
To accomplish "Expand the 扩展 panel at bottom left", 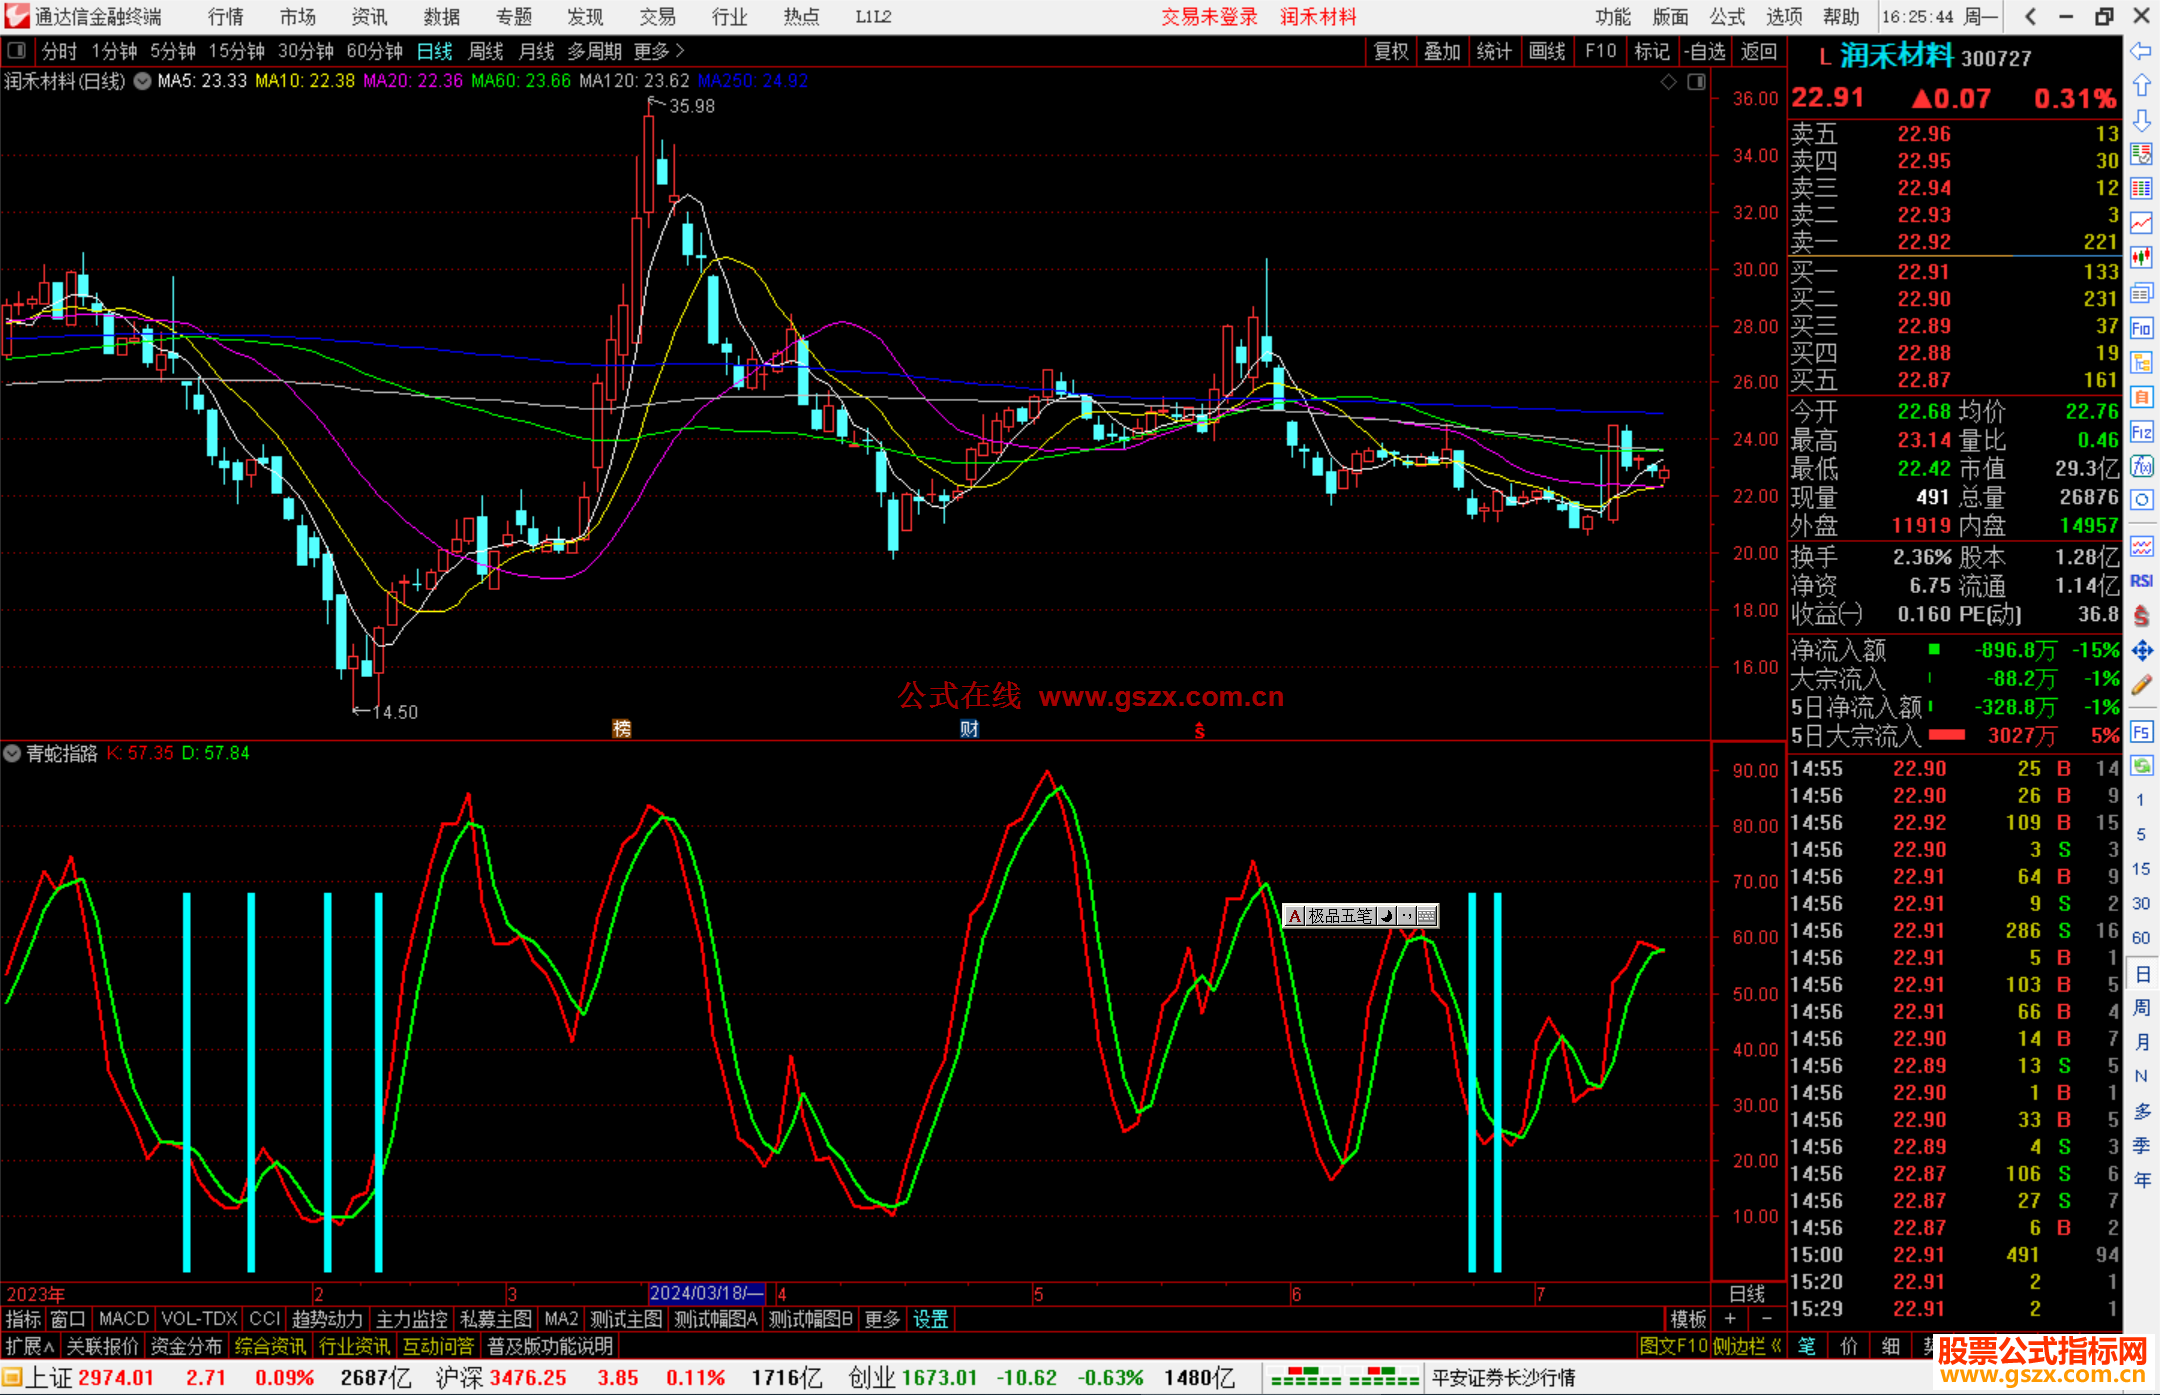I will pos(30,1347).
